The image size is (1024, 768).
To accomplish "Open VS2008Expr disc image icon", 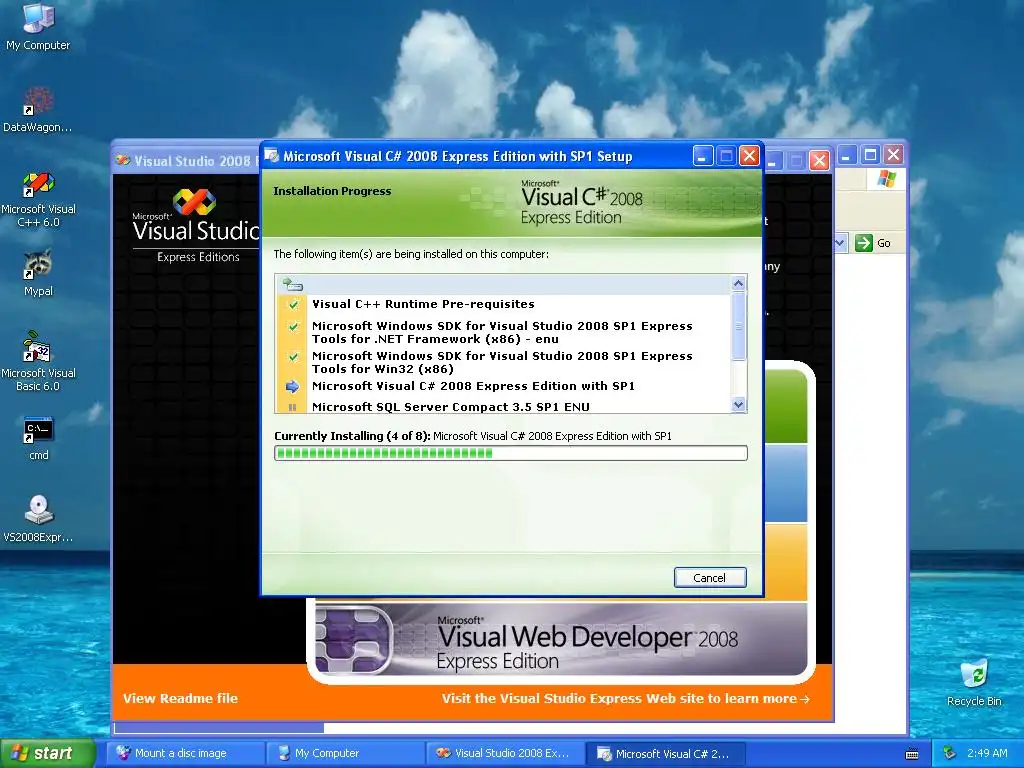I will [x=38, y=519].
